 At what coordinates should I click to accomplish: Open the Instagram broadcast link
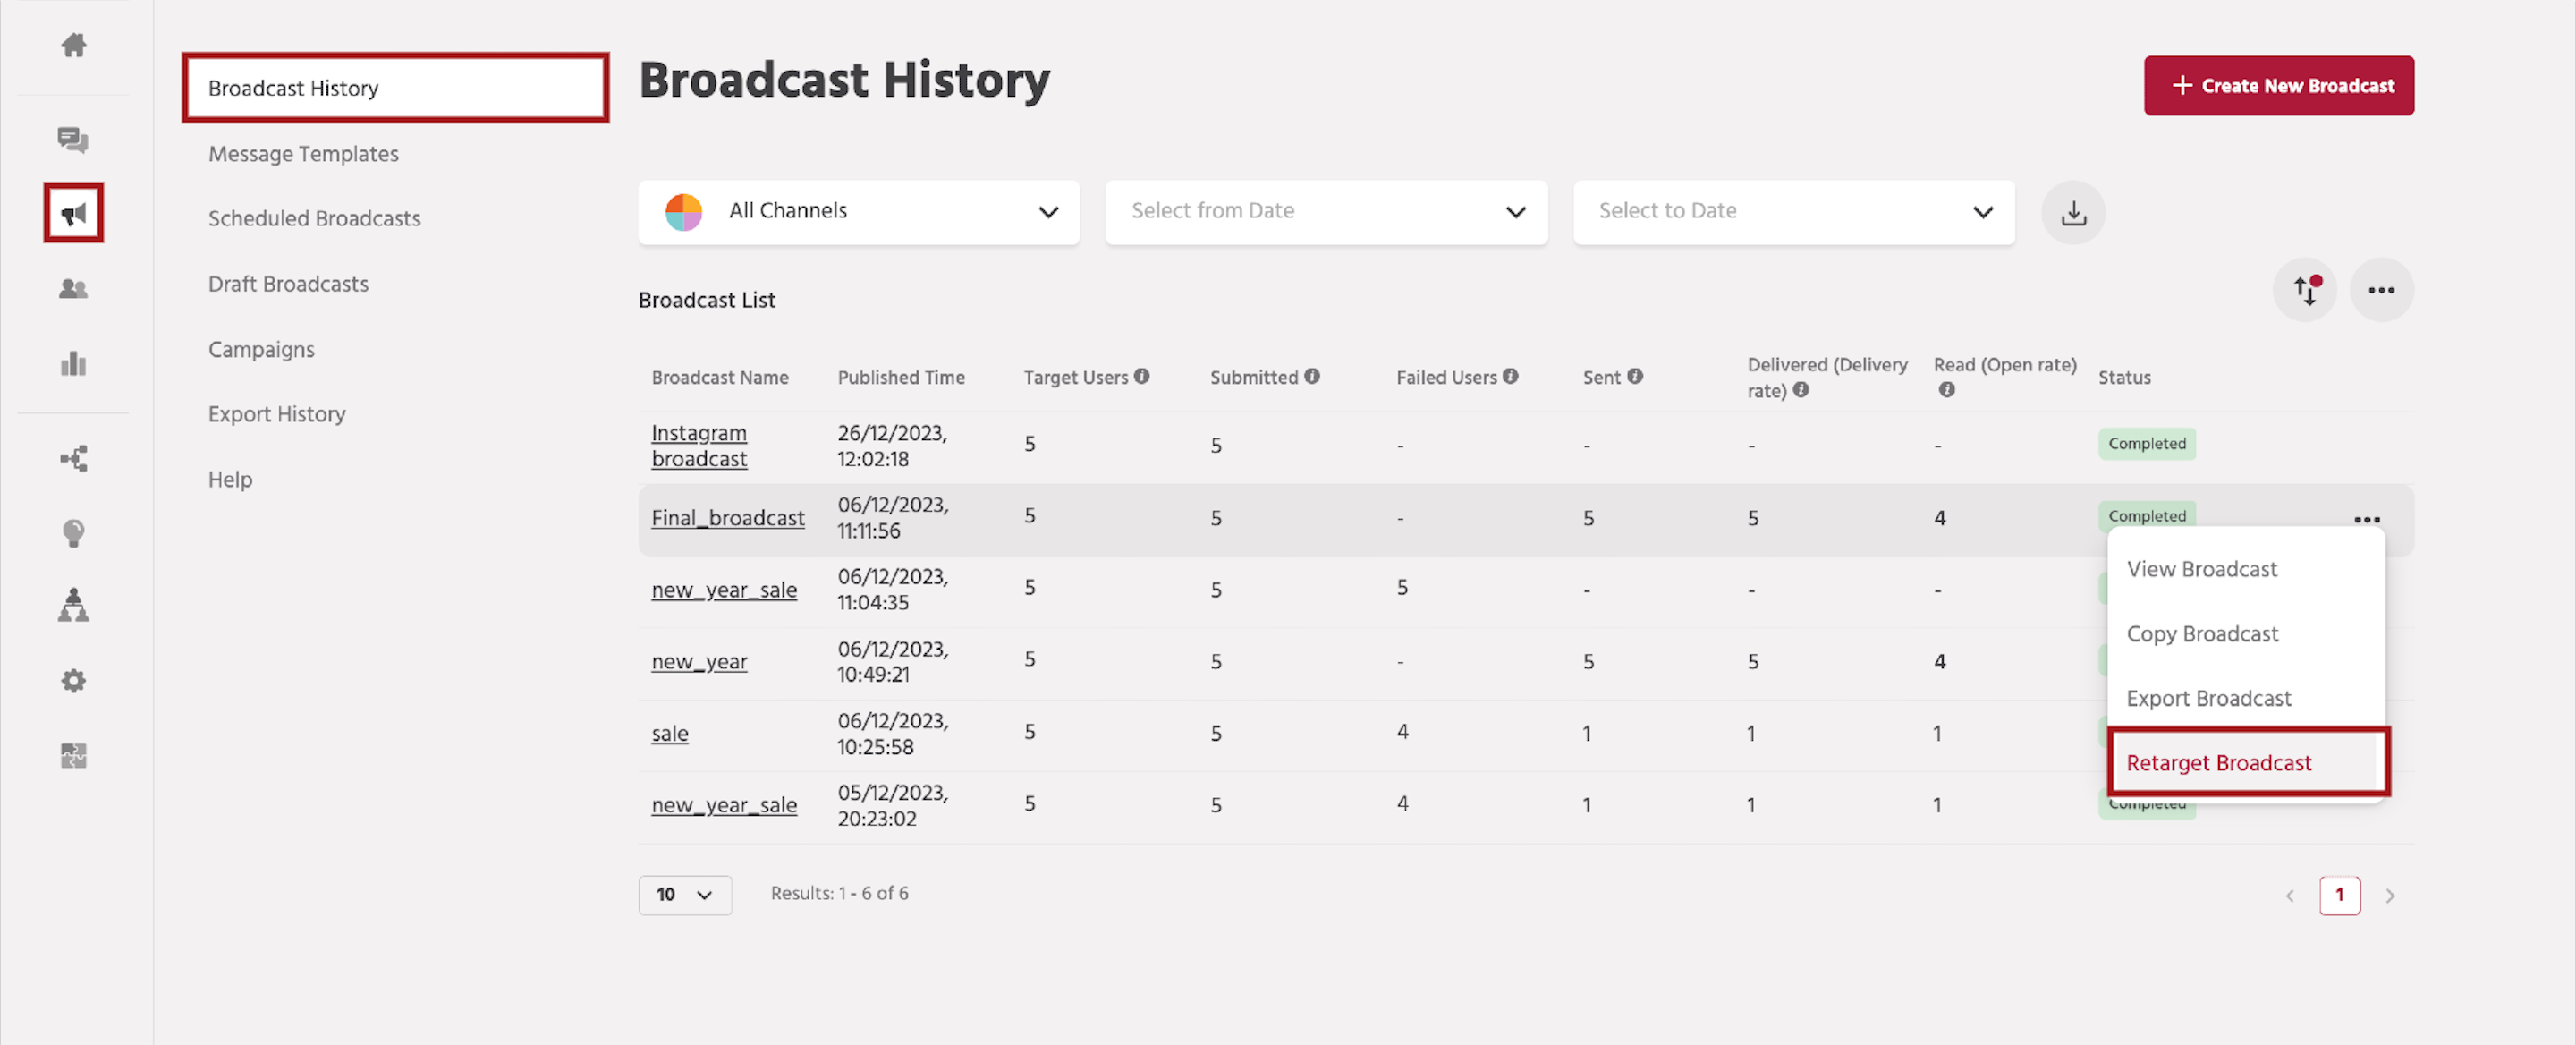(x=699, y=446)
